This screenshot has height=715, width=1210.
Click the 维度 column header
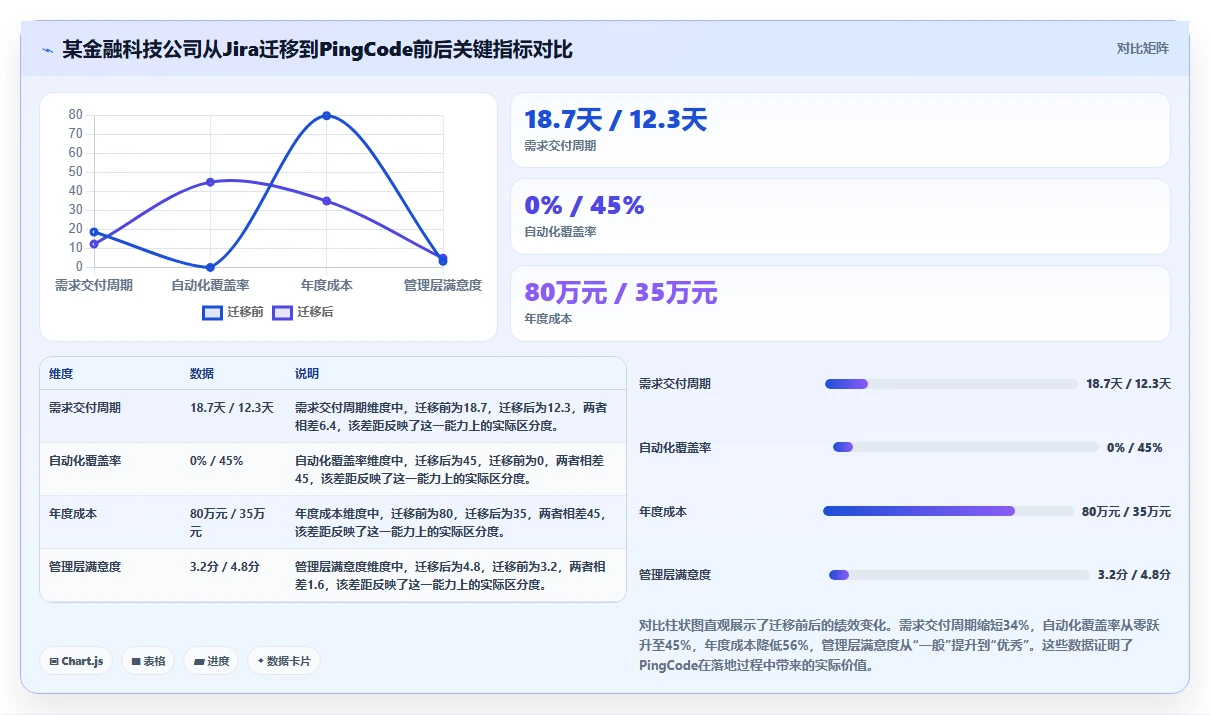pos(61,374)
